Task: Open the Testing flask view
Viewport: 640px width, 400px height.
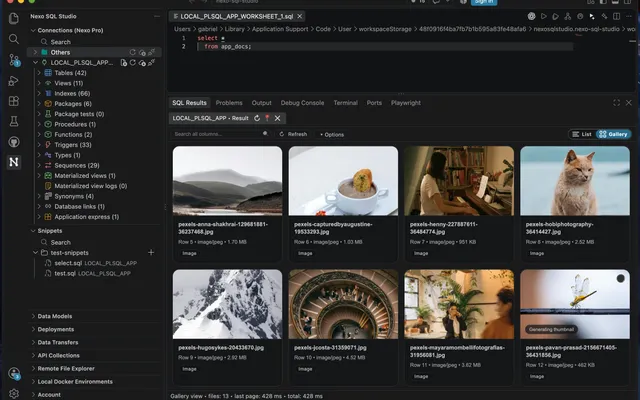Action: point(13,121)
